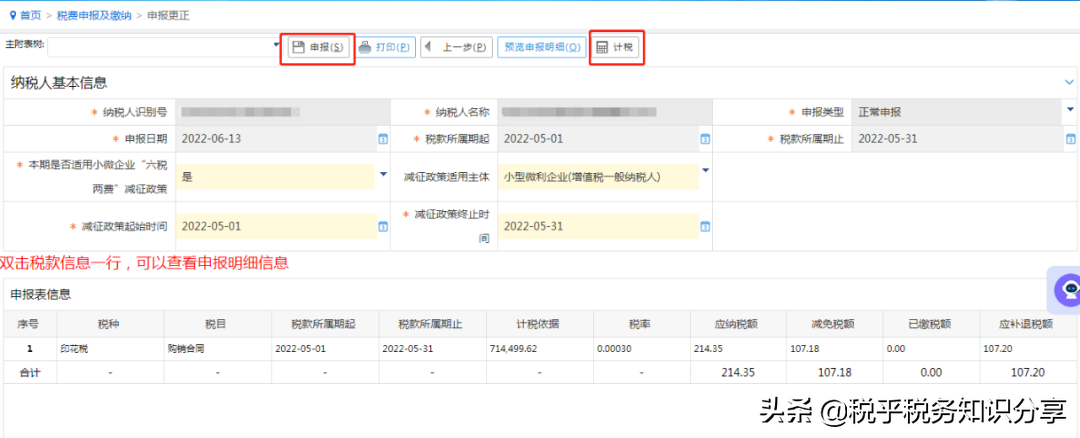Open 税费申报及缴纳 breadcrumb link

coord(93,15)
